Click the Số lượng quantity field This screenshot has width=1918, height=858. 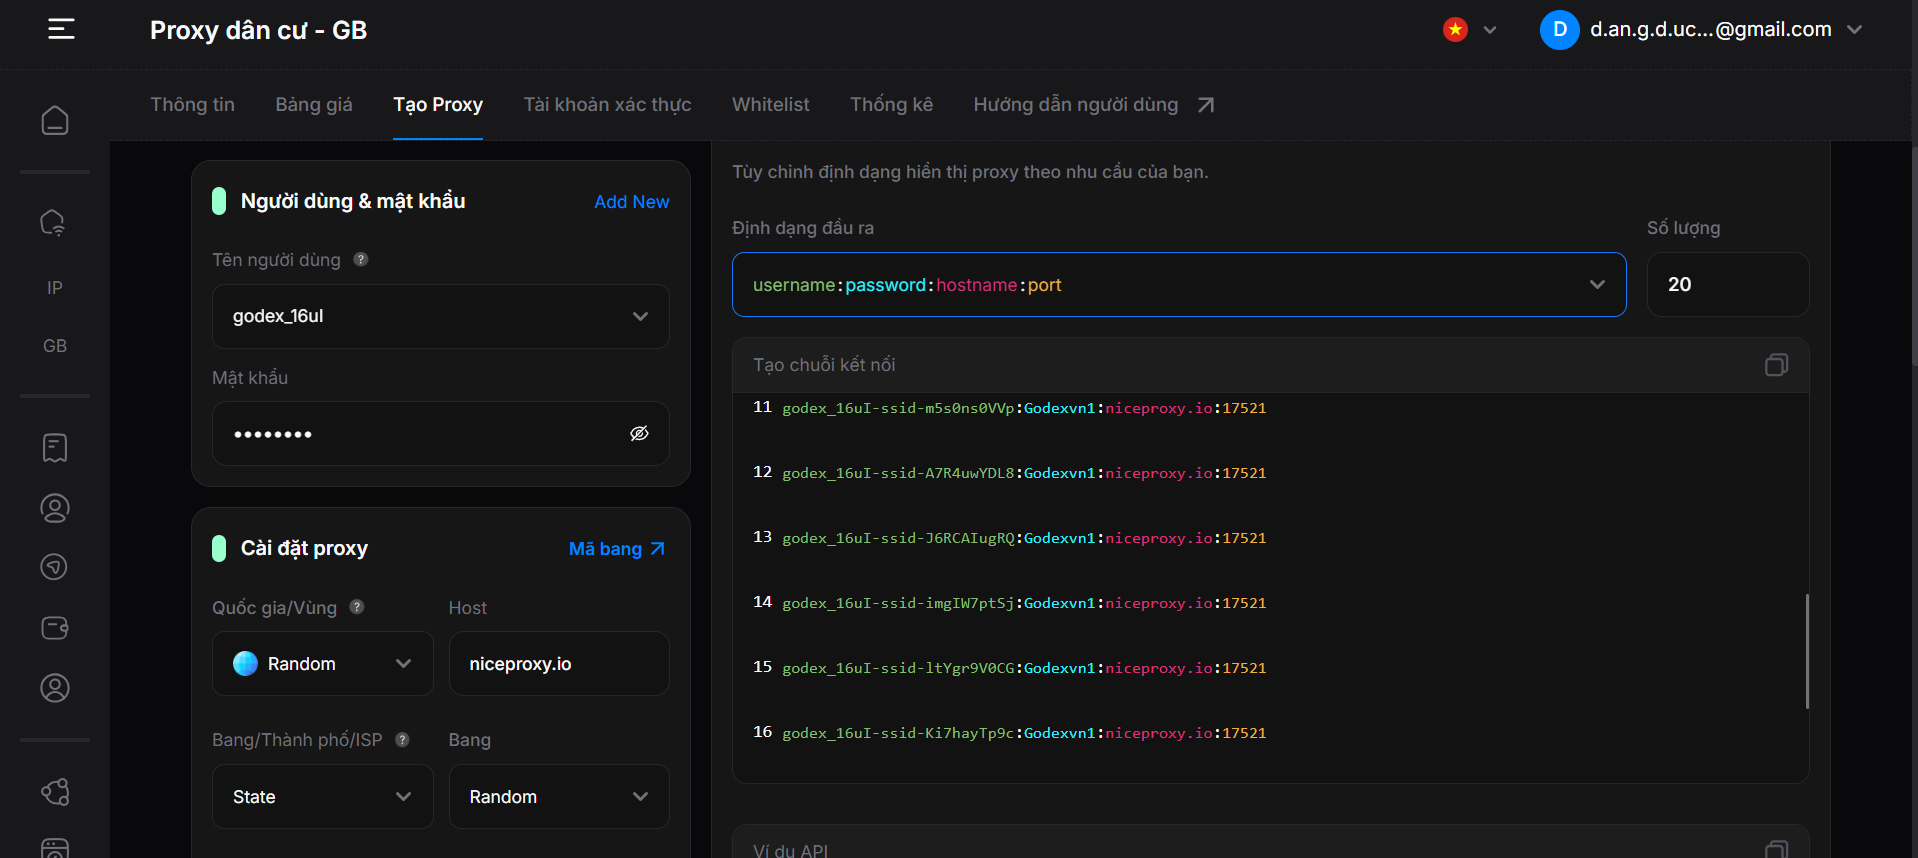[x=1727, y=285]
